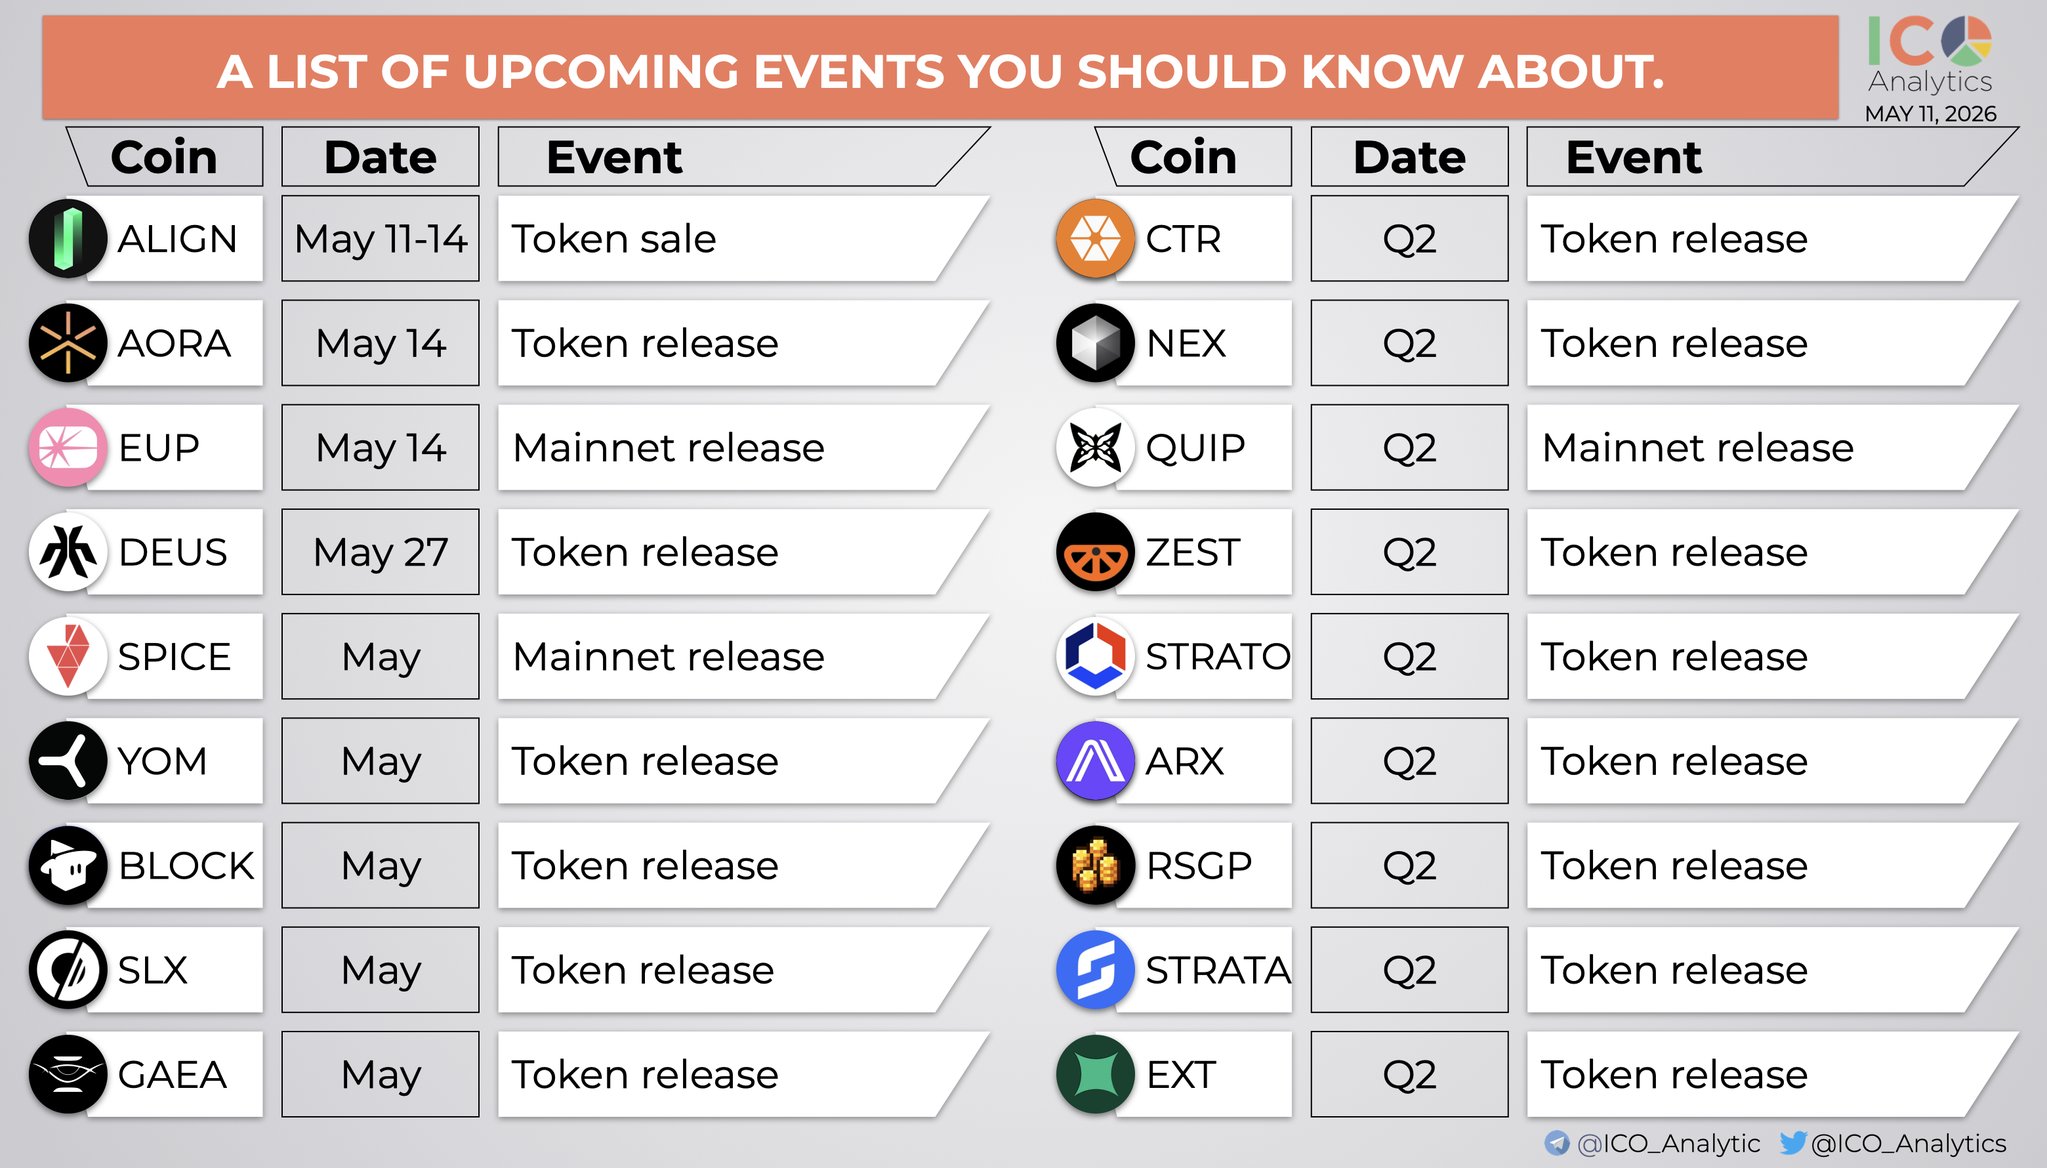Click the RSGP gold coins icon

pos(1095,866)
